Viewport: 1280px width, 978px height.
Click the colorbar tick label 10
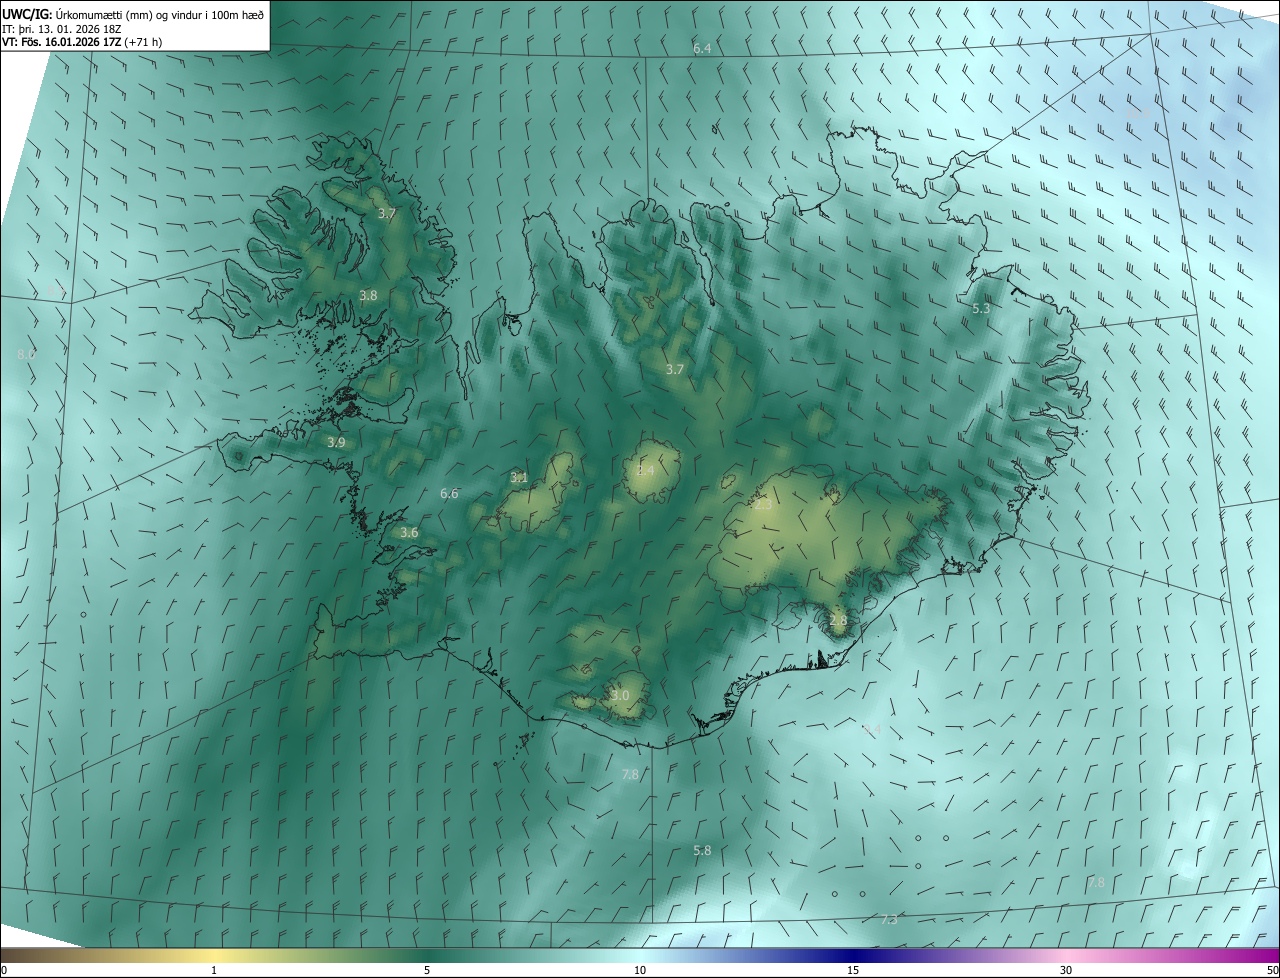click(640, 970)
